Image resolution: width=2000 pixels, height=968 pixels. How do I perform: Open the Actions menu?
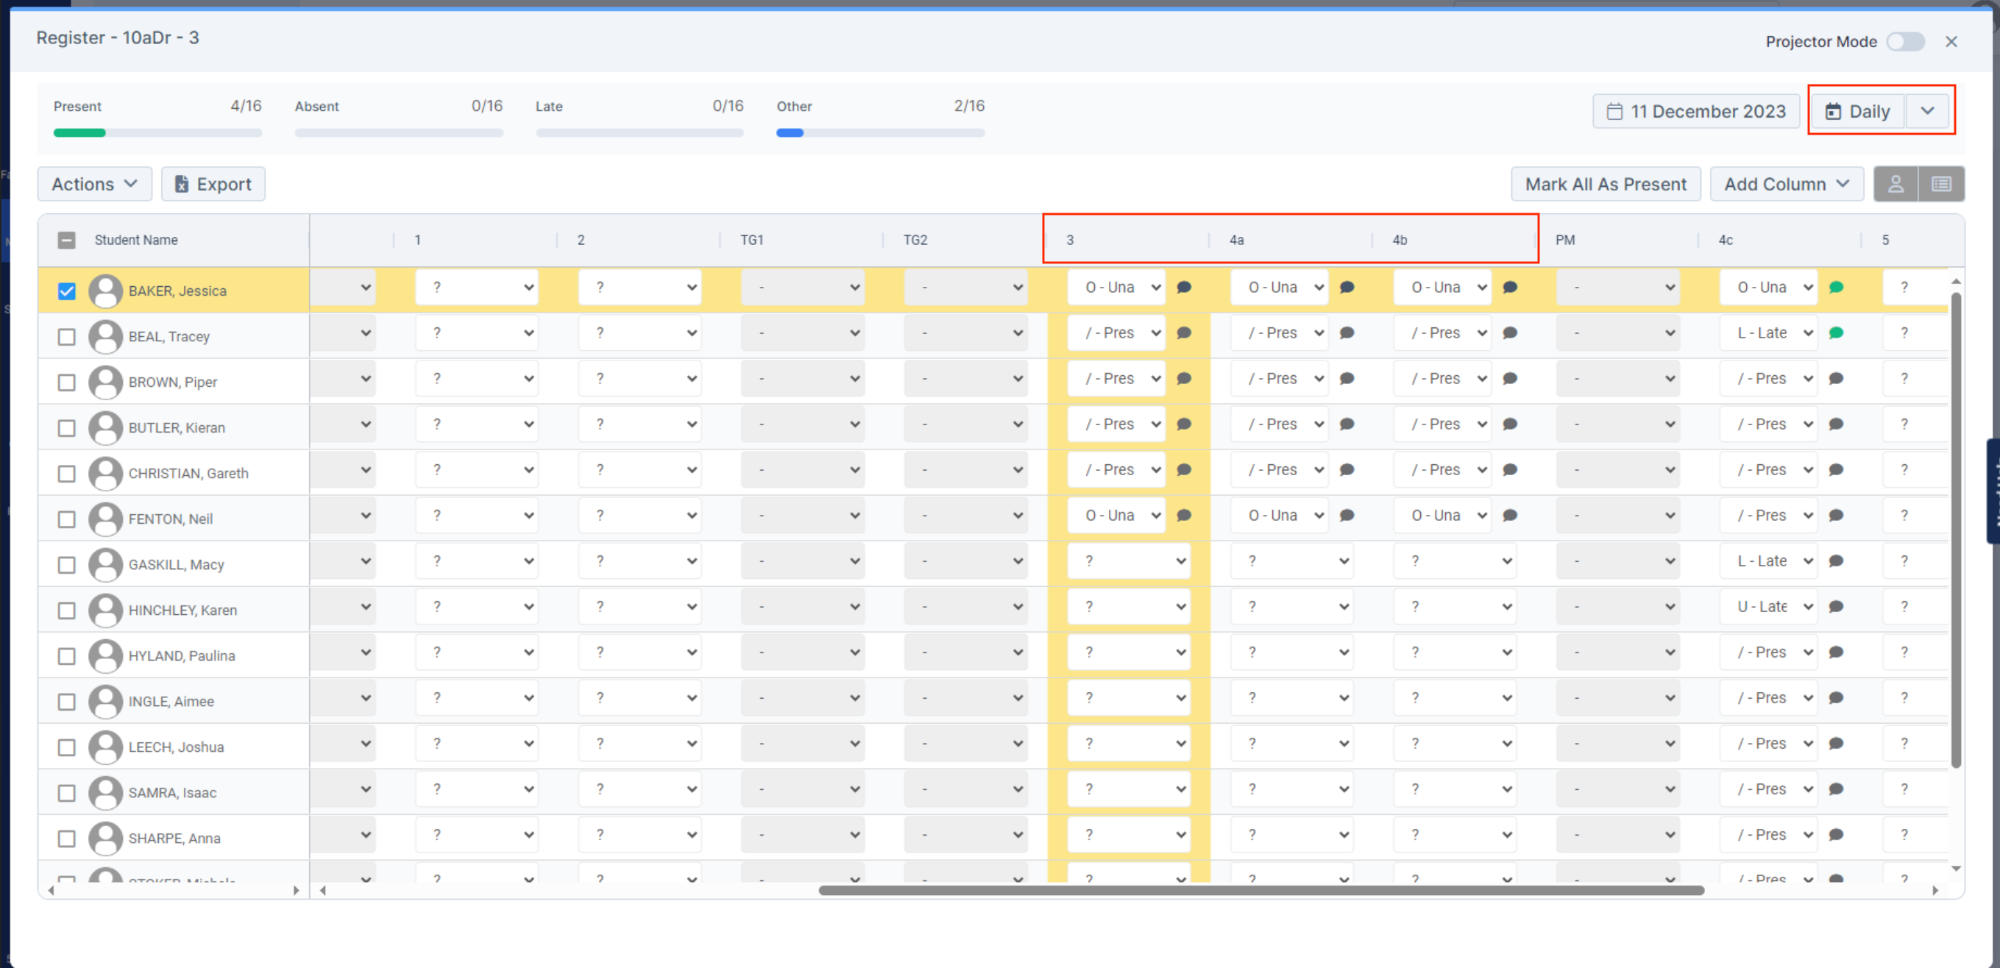click(93, 183)
